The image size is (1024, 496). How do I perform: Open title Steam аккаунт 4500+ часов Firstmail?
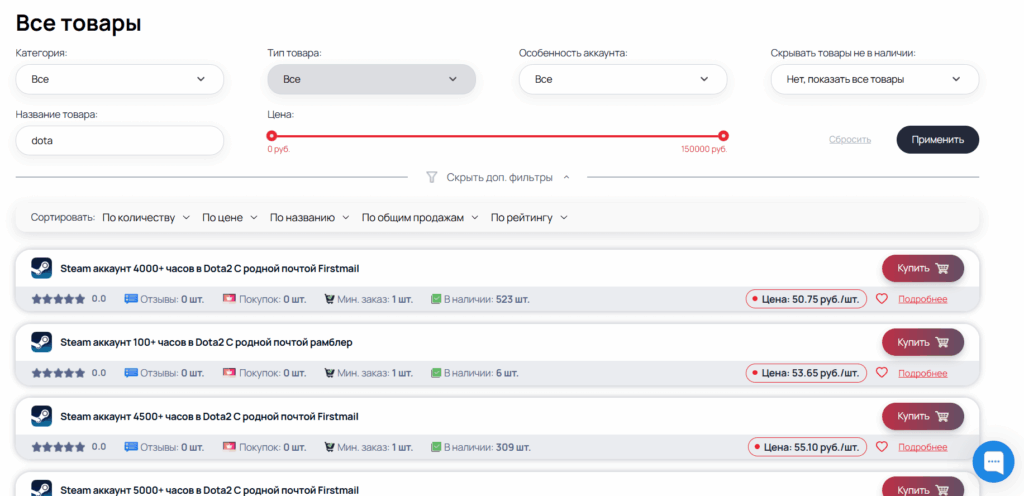coord(210,416)
